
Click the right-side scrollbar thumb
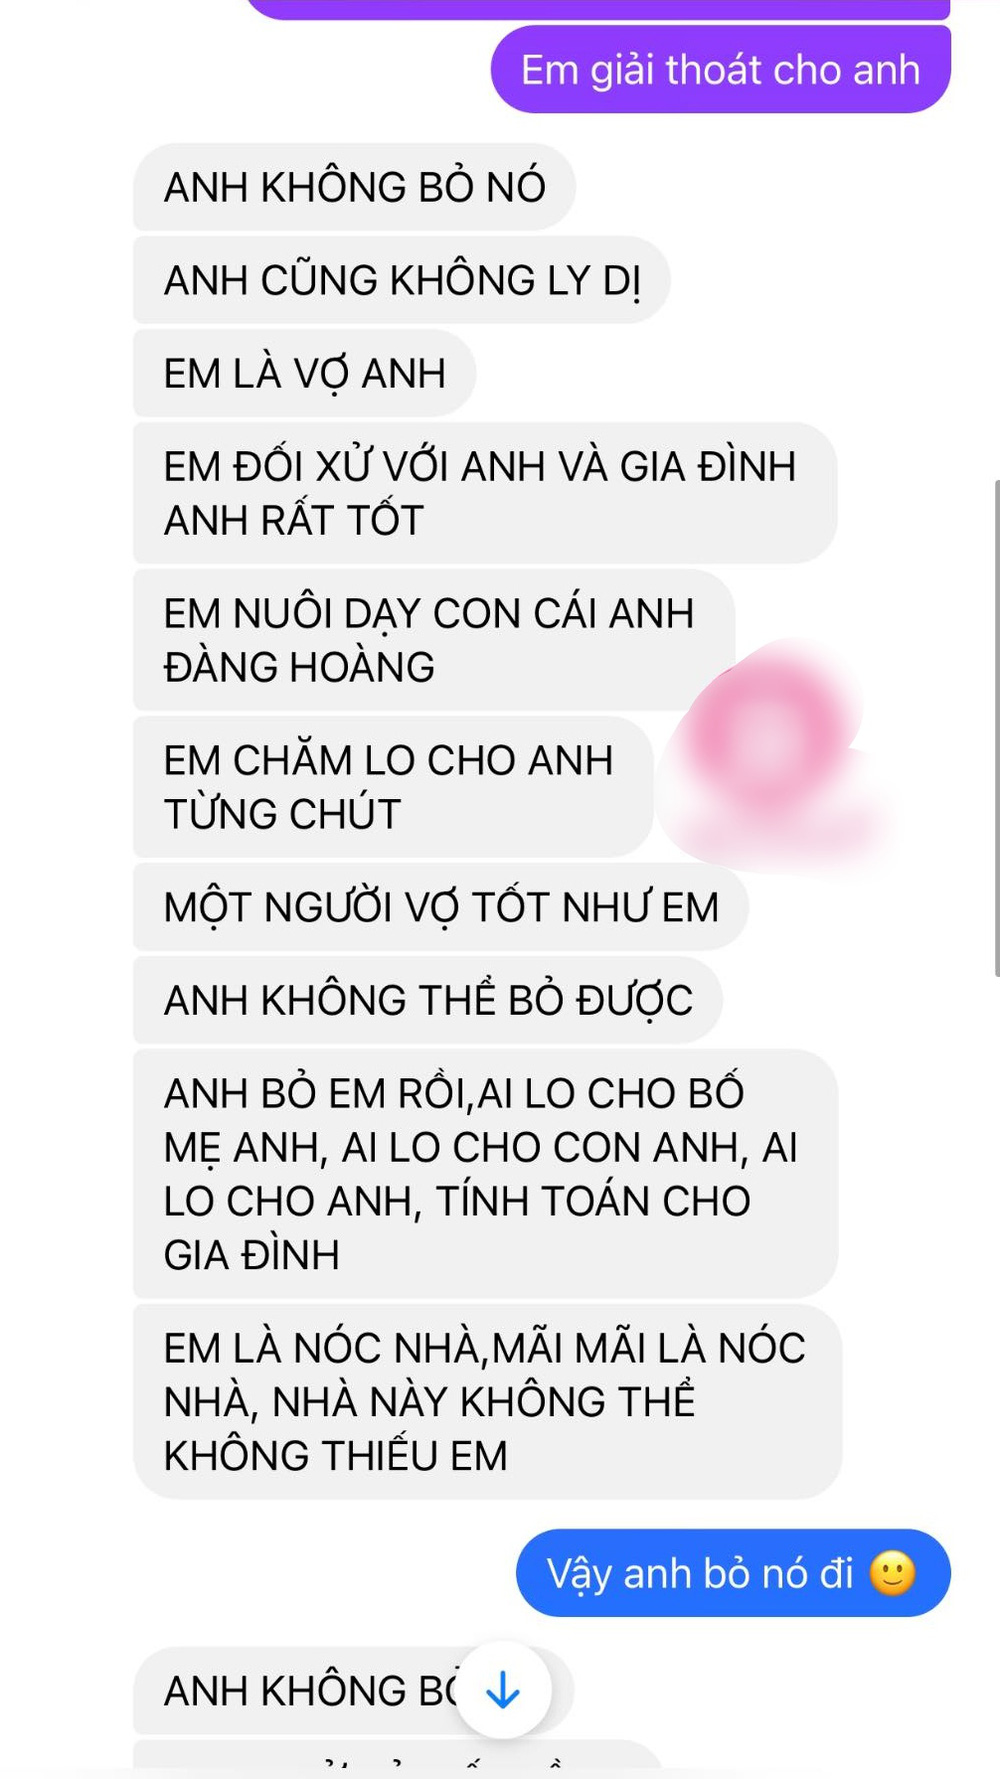pyautogui.click(x=996, y=728)
